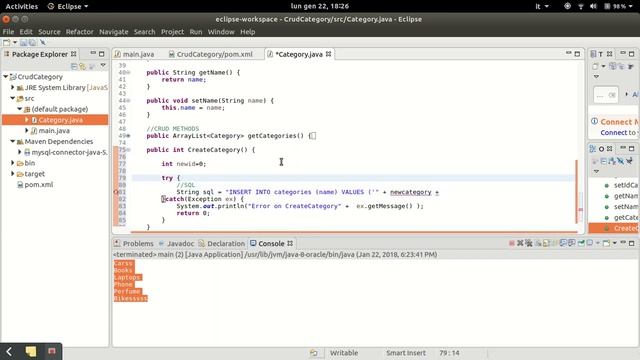Collapse the src folder node
The height and width of the screenshot is (360, 640).
tap(13, 98)
